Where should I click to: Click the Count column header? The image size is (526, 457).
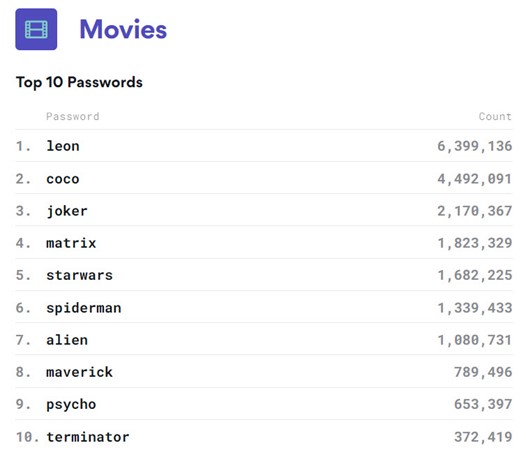pos(495,116)
